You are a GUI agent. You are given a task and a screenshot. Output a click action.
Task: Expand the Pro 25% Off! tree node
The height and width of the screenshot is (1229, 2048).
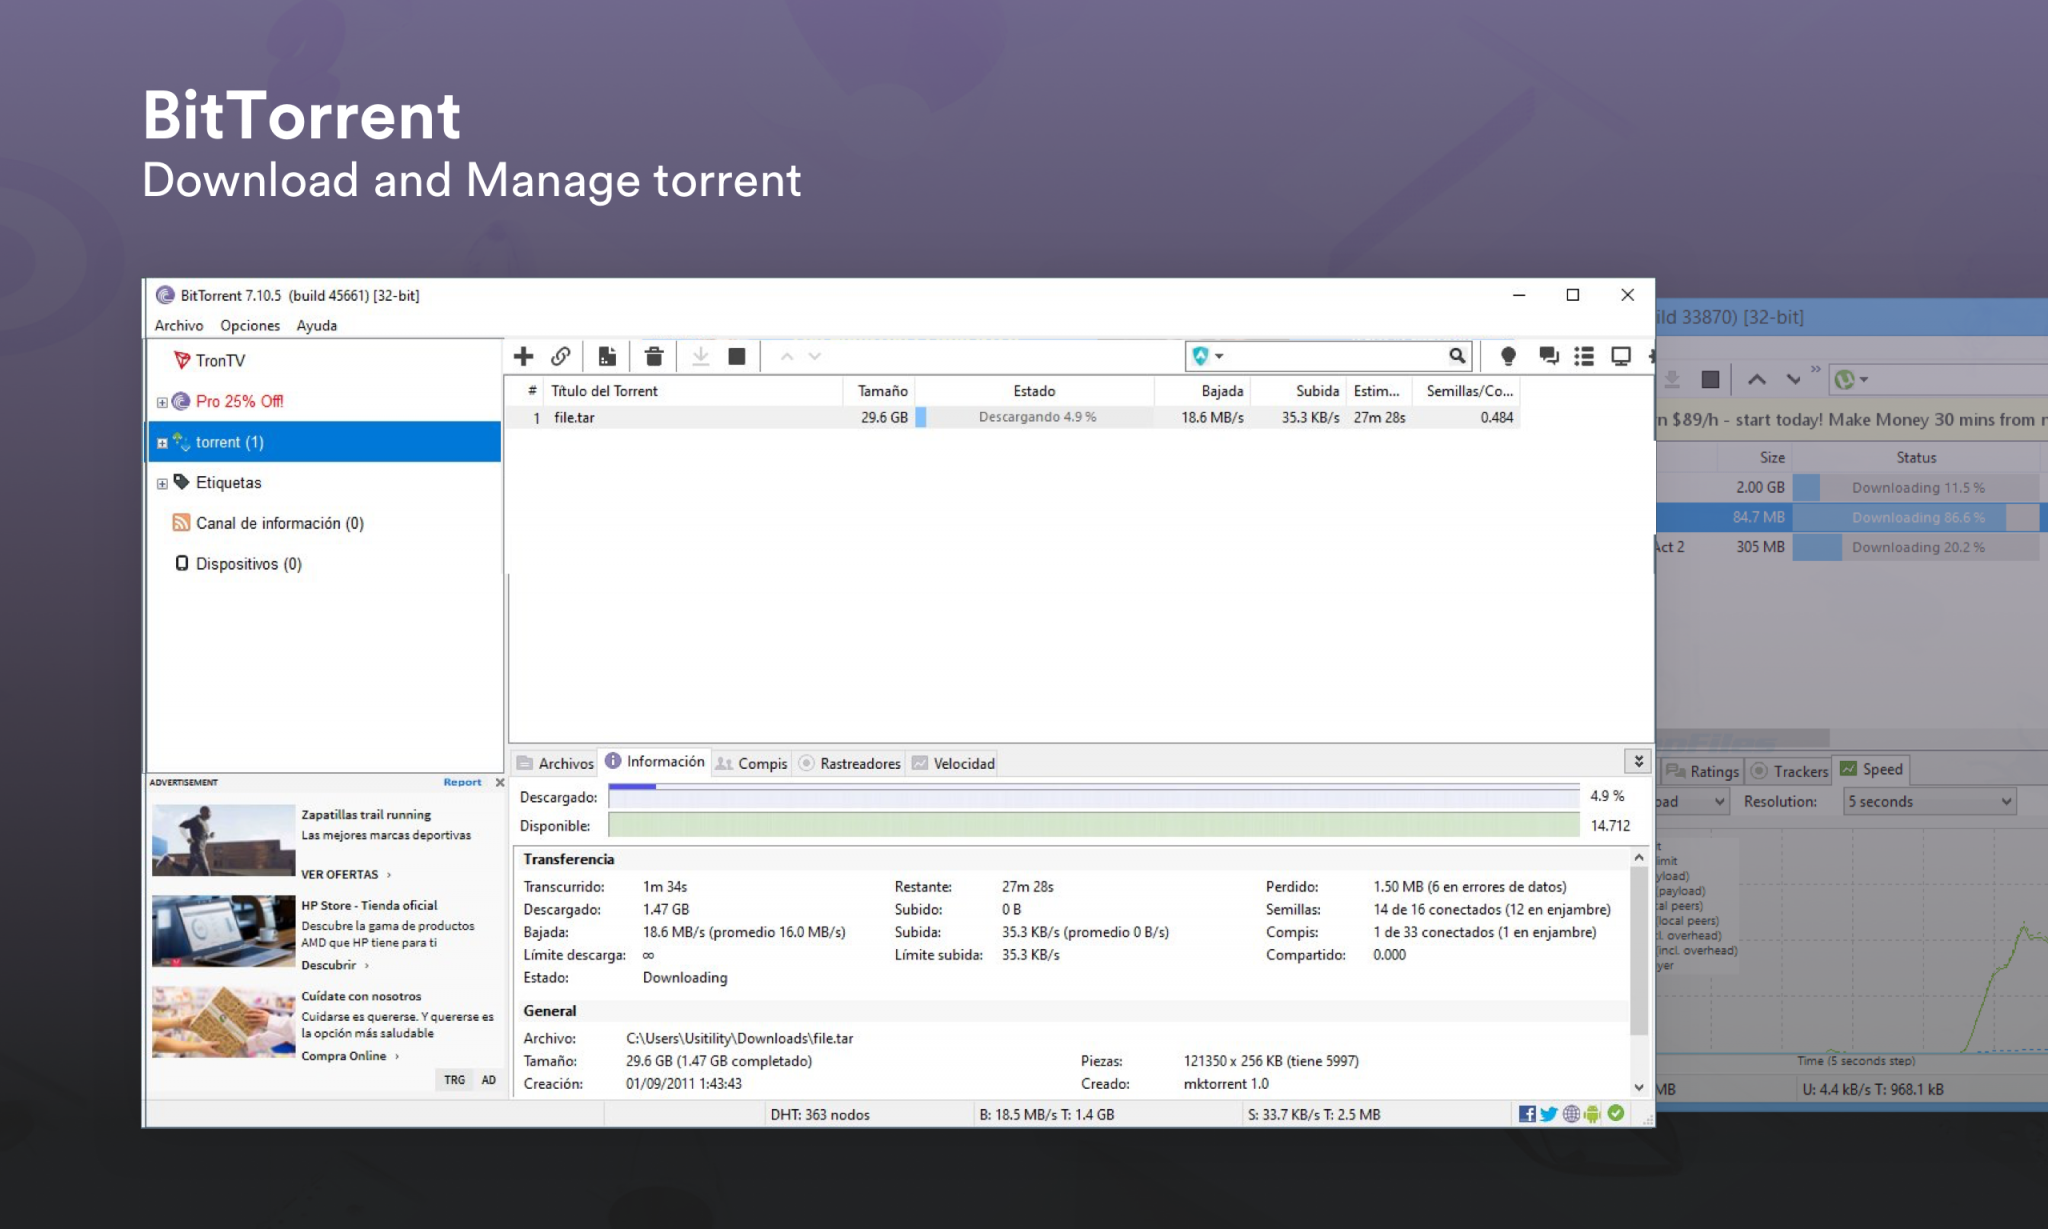162,402
